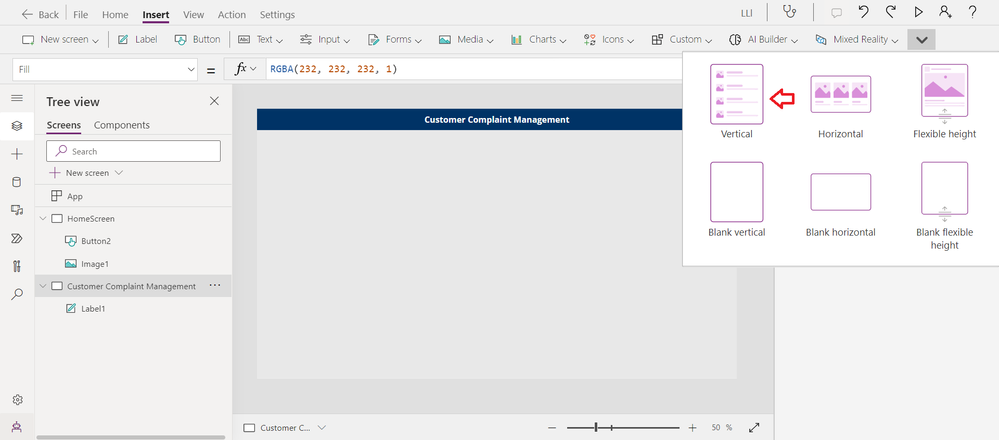Insert a Flexible height gallery
999x440 pixels.
point(944,101)
